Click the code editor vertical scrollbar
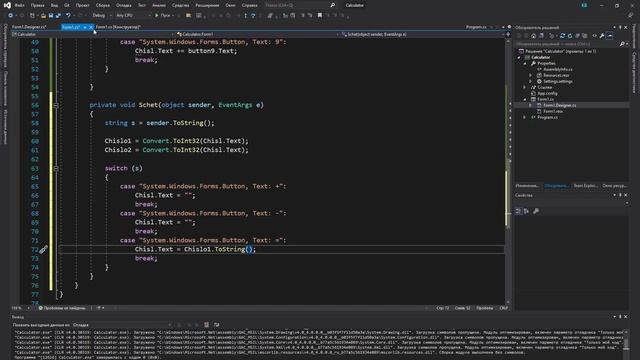This screenshot has height=360, width=640. [507, 171]
